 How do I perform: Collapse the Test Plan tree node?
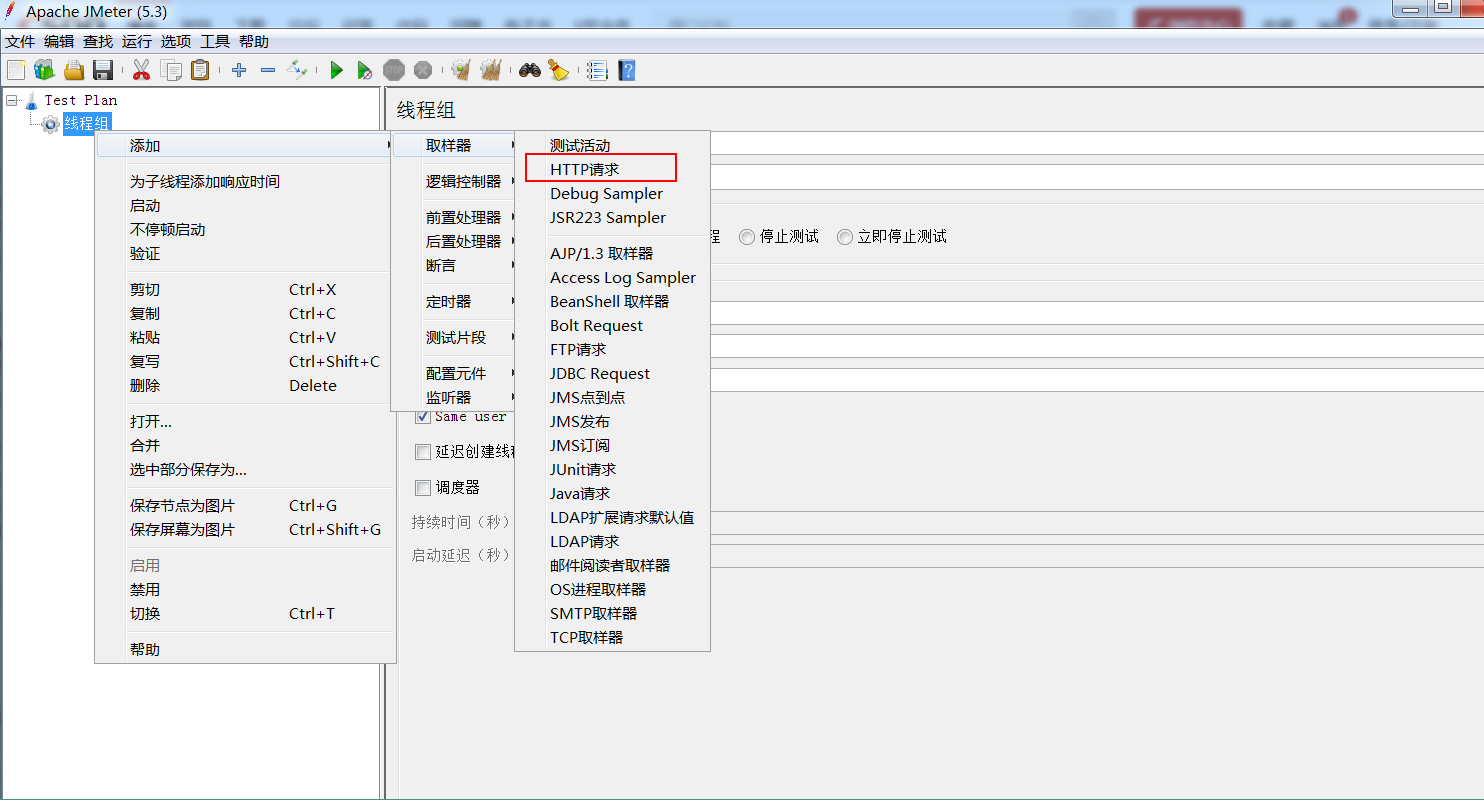11,100
